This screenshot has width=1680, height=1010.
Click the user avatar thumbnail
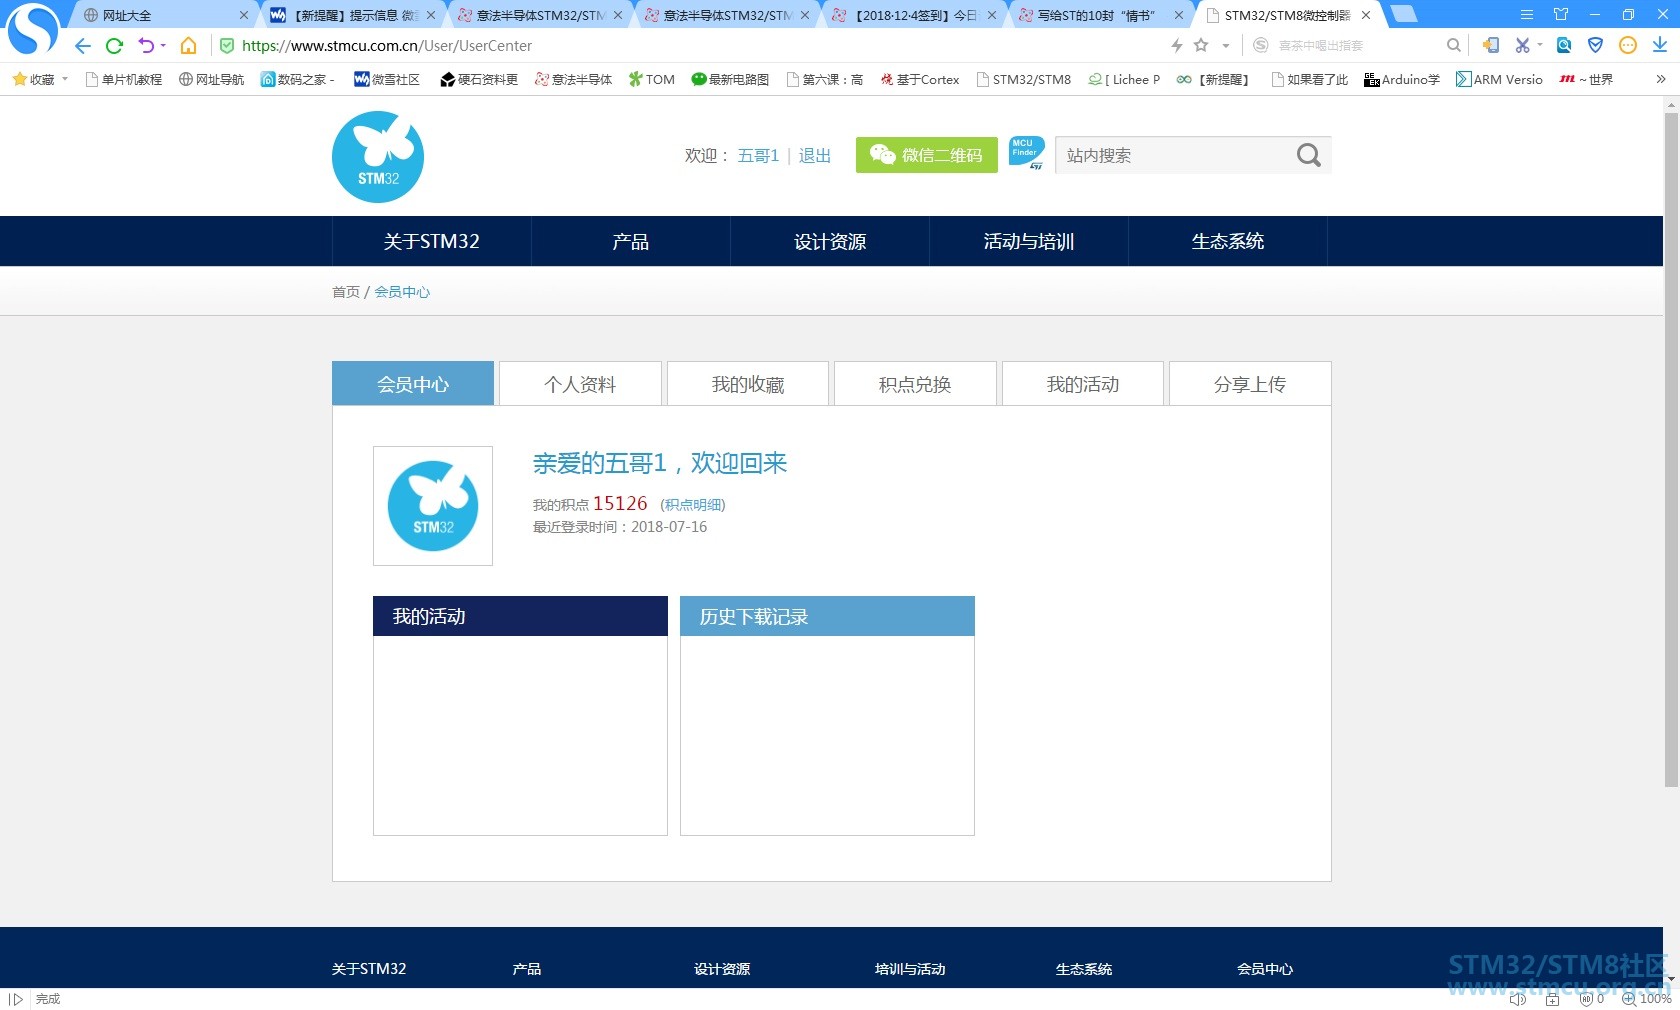[x=433, y=506]
